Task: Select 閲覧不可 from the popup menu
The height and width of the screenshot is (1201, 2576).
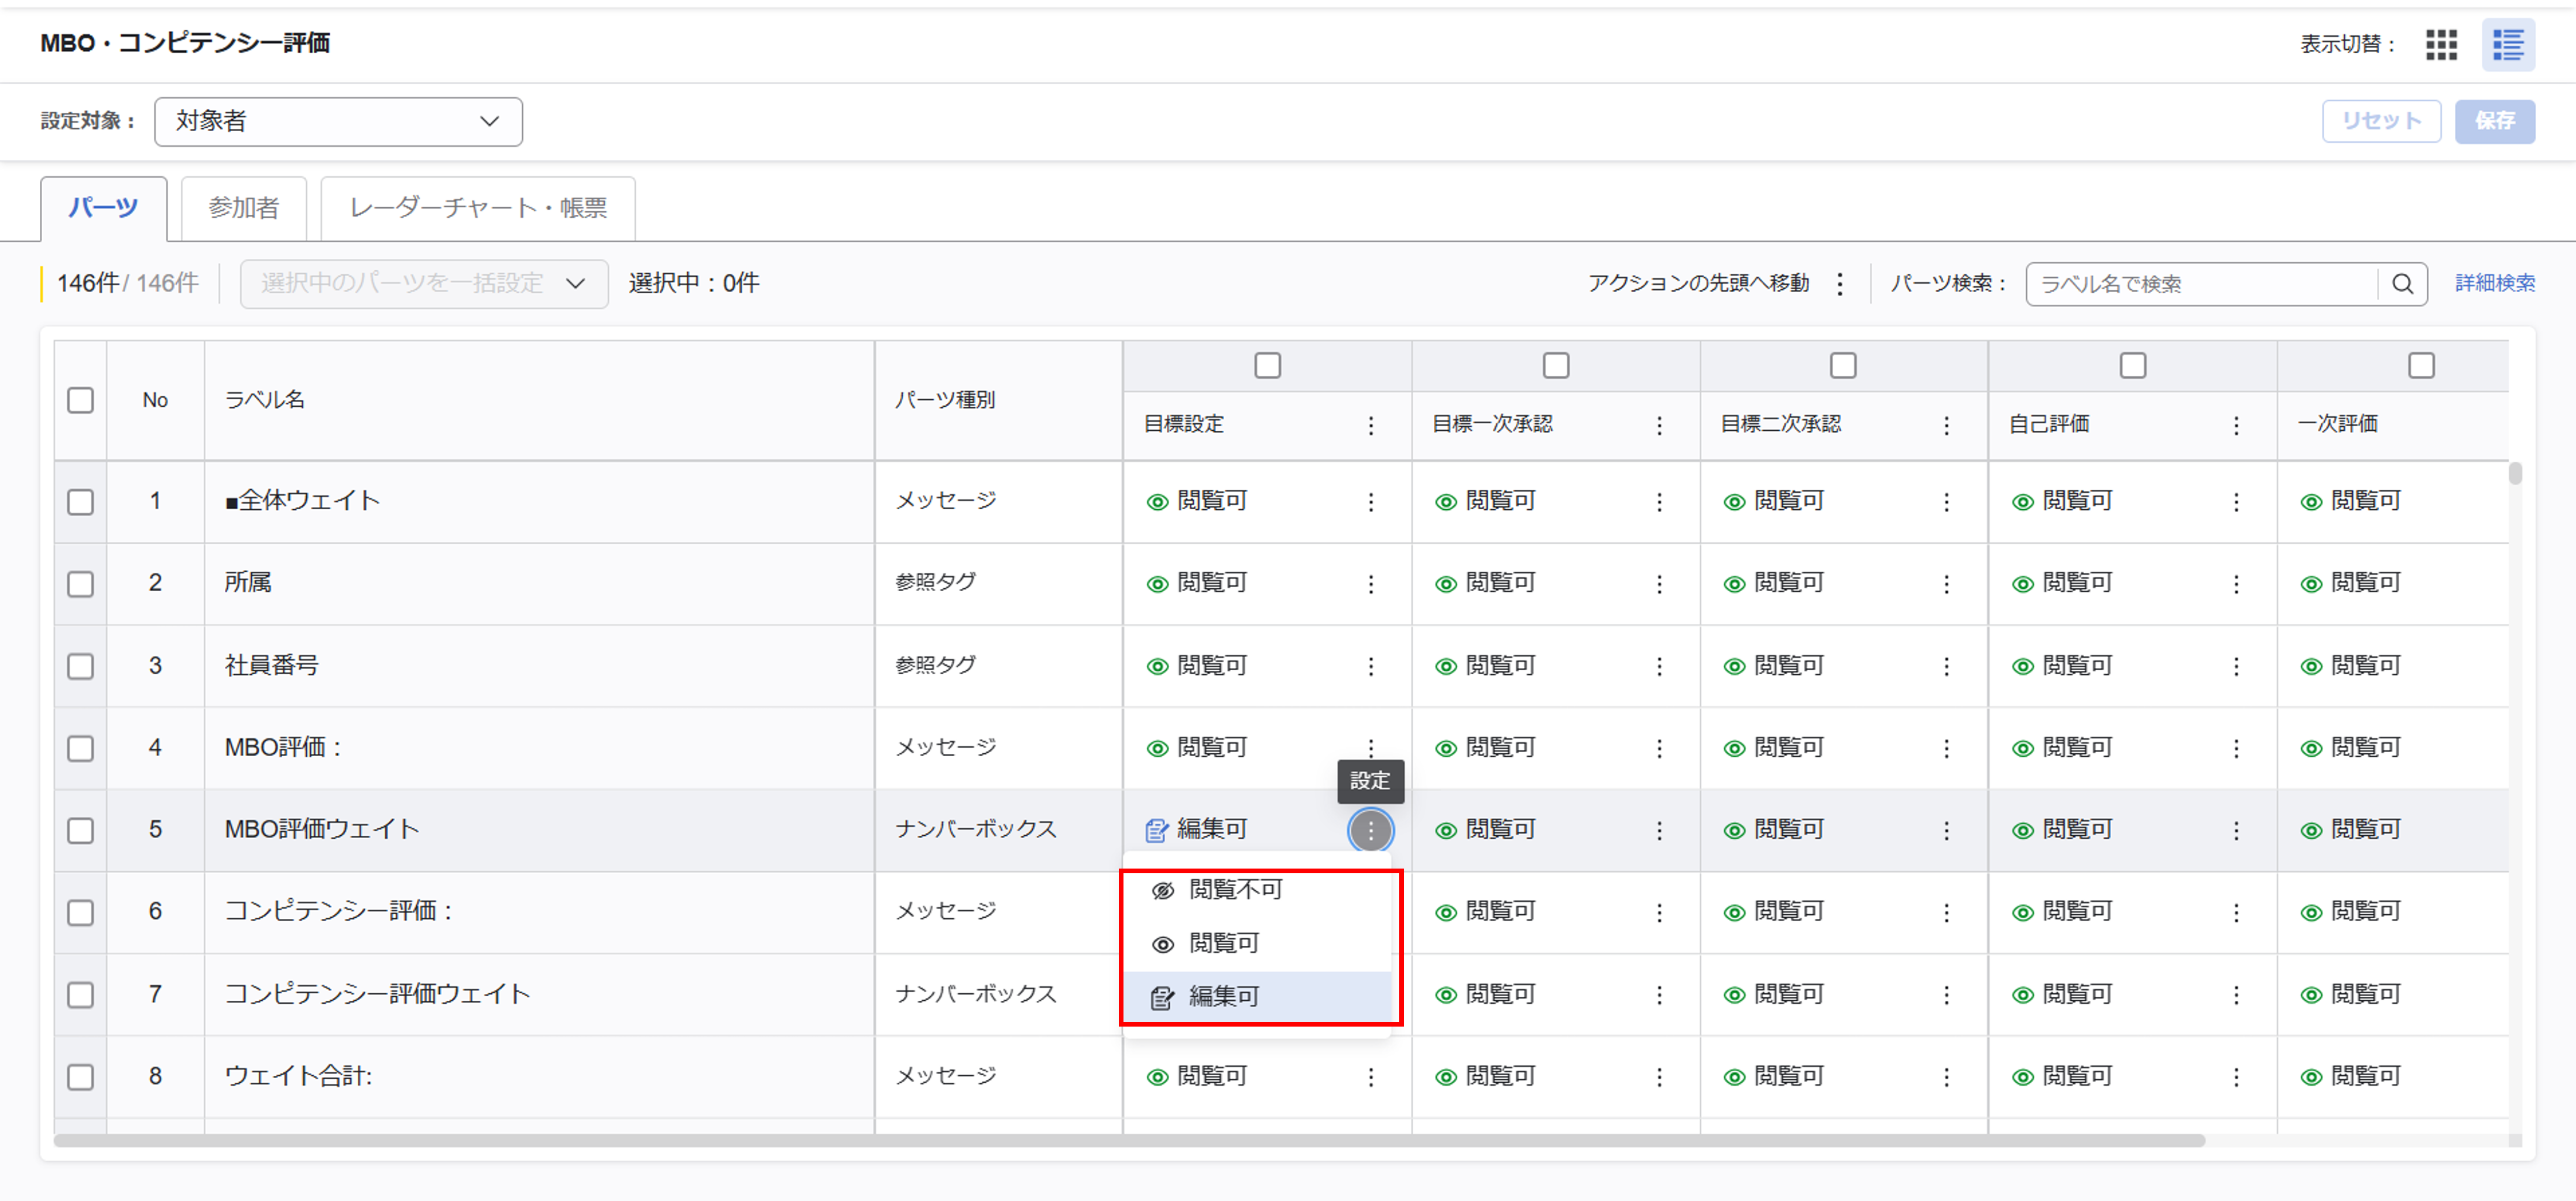Action: pyautogui.click(x=1234, y=890)
